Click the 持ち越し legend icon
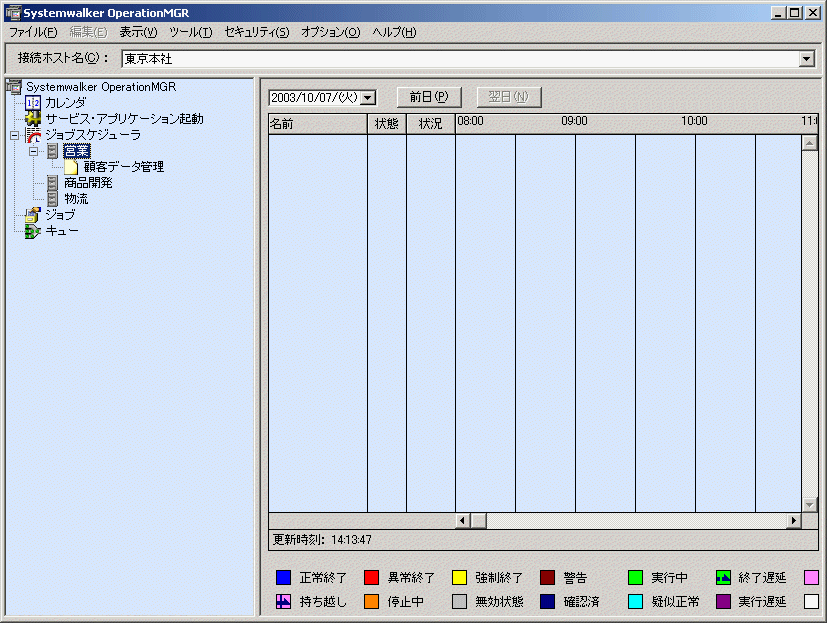The width and height of the screenshot is (827, 623). click(283, 601)
